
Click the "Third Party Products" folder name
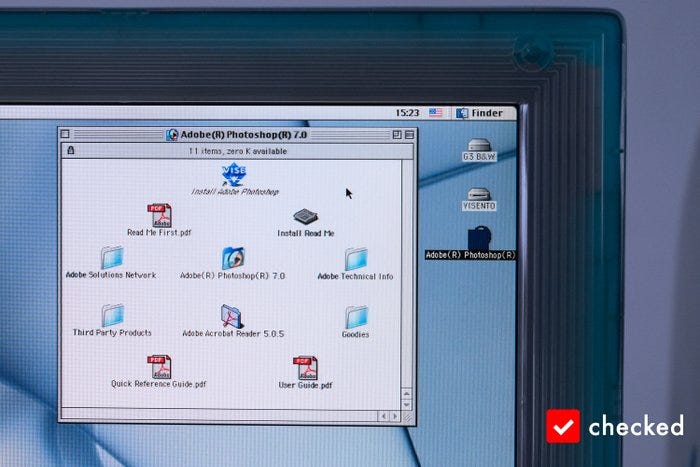click(x=112, y=333)
